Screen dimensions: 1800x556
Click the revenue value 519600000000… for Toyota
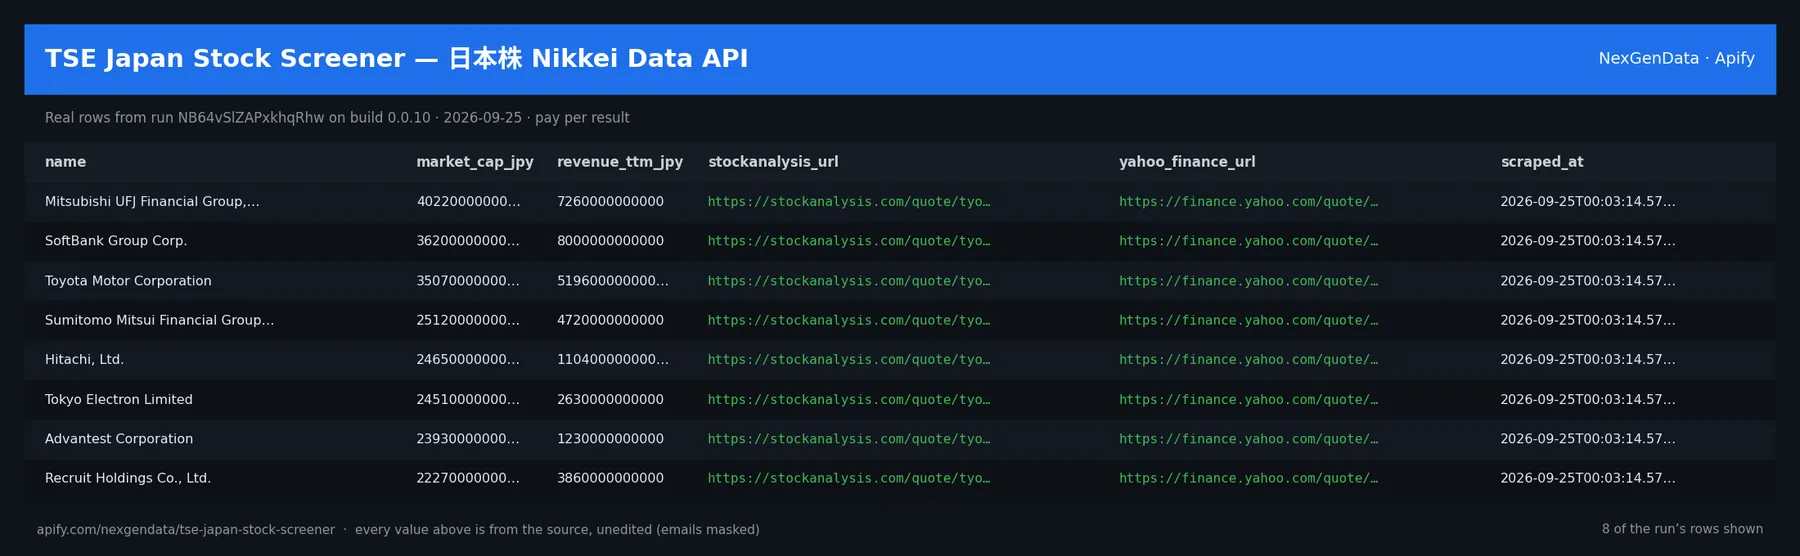(x=613, y=281)
